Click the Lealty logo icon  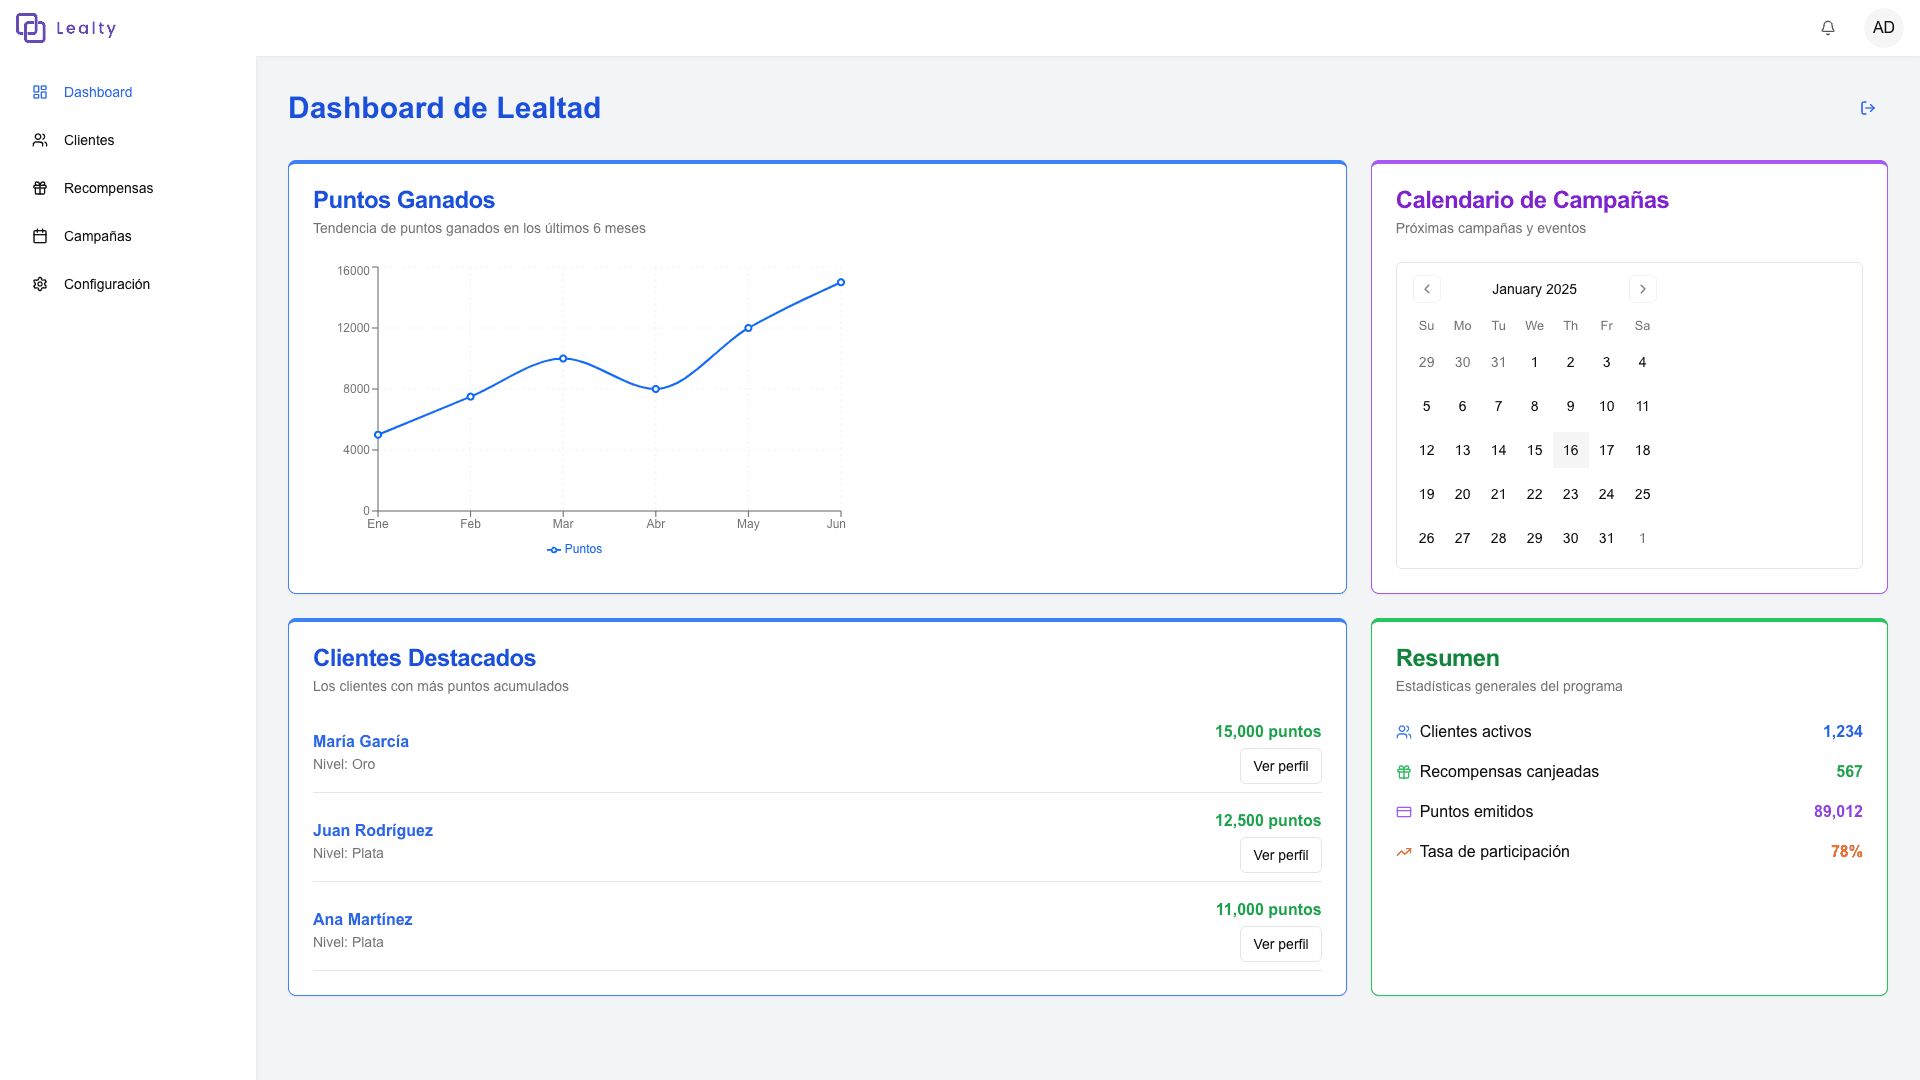click(31, 28)
